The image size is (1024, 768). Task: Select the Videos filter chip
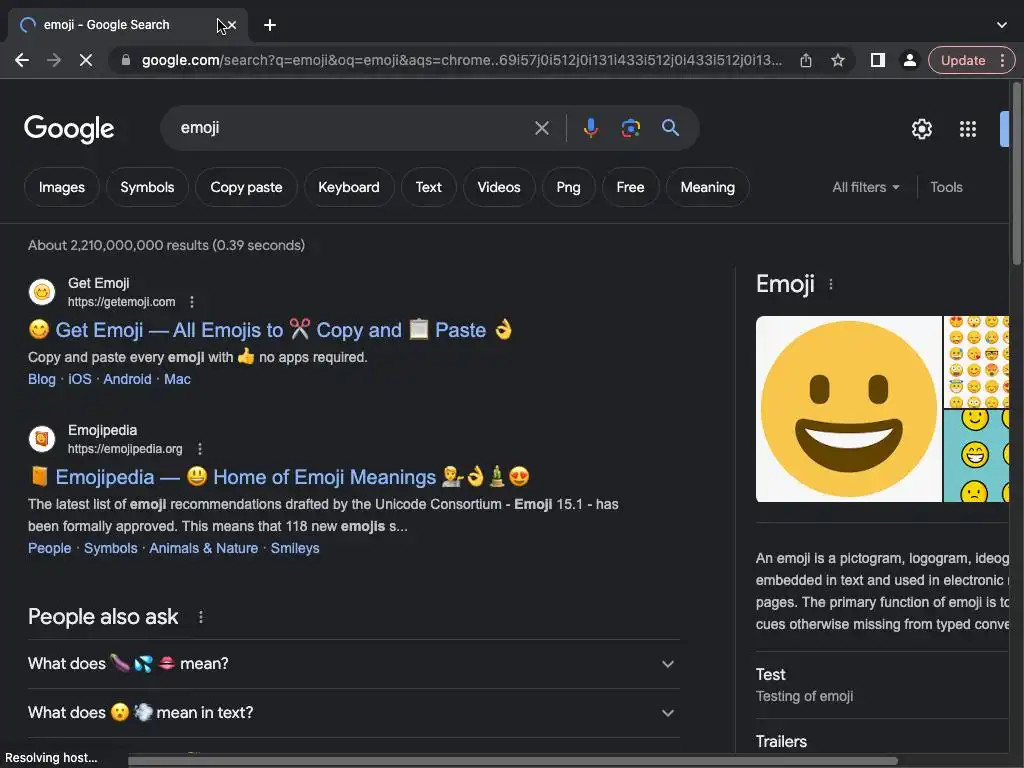(x=499, y=187)
